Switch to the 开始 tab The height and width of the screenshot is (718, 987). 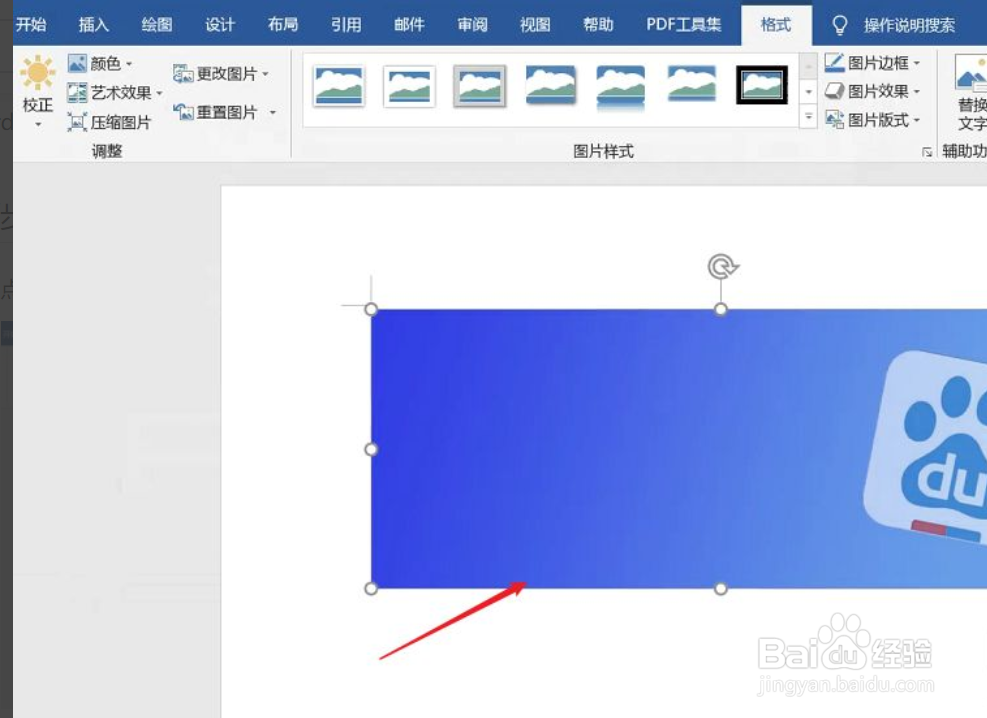[x=31, y=25]
